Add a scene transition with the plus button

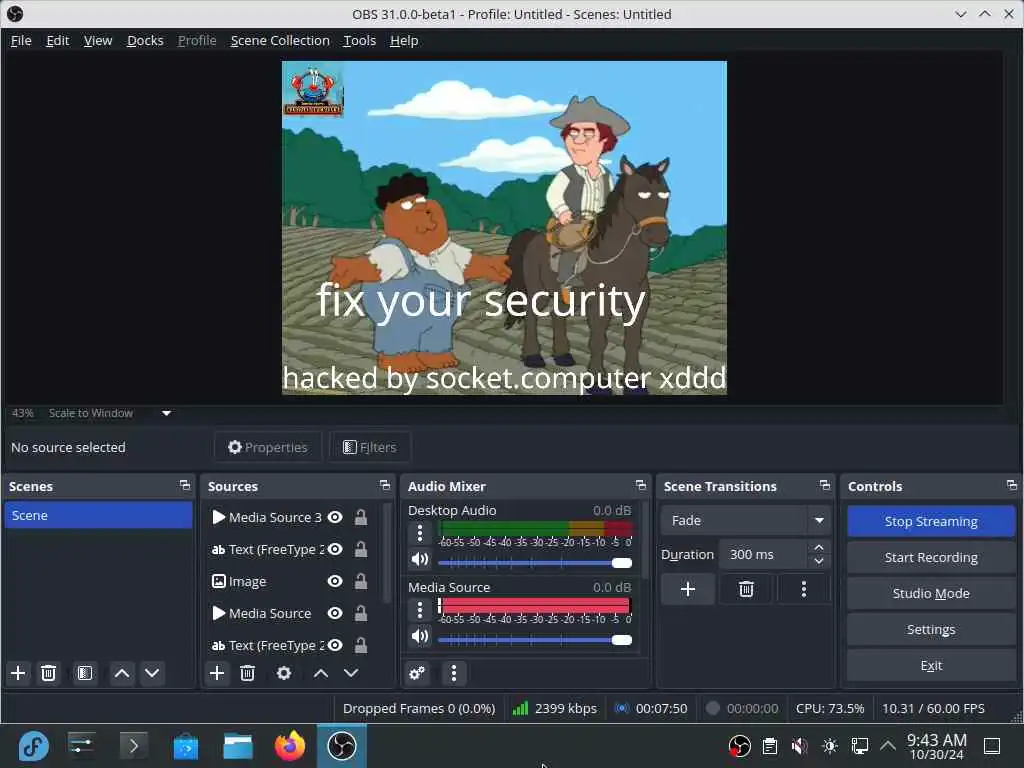pos(688,590)
